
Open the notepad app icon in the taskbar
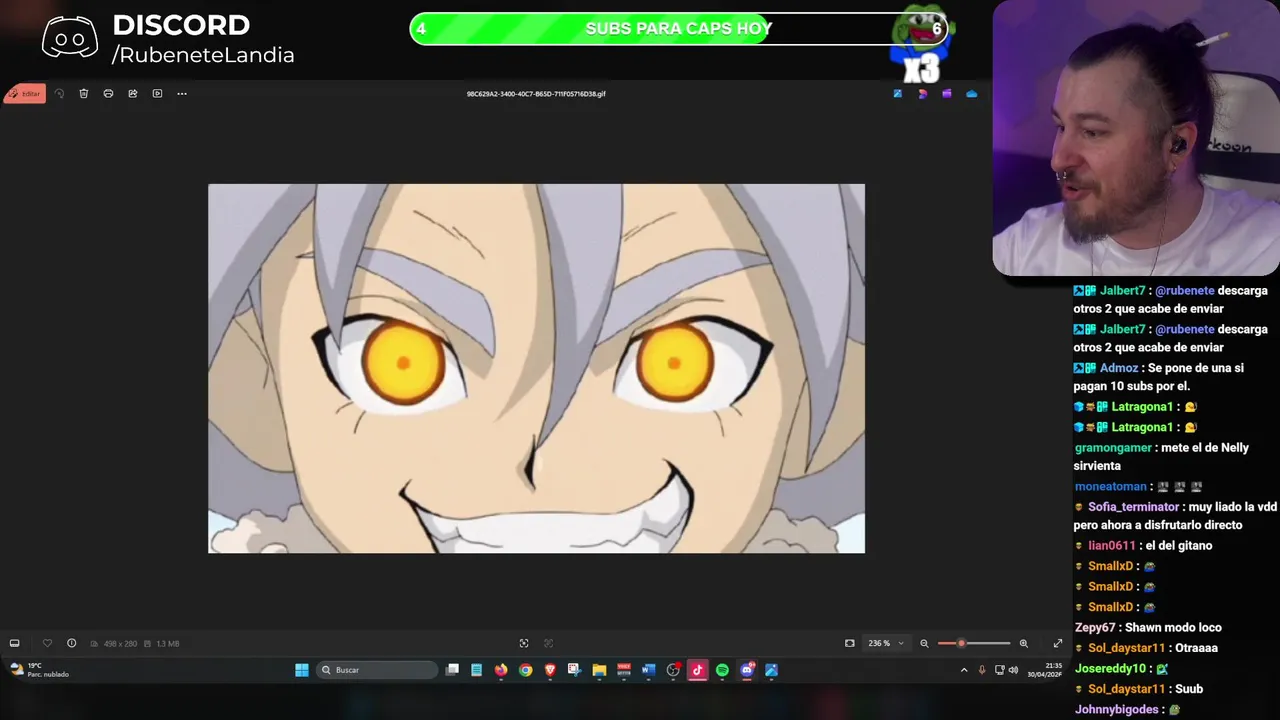pyautogui.click(x=477, y=670)
